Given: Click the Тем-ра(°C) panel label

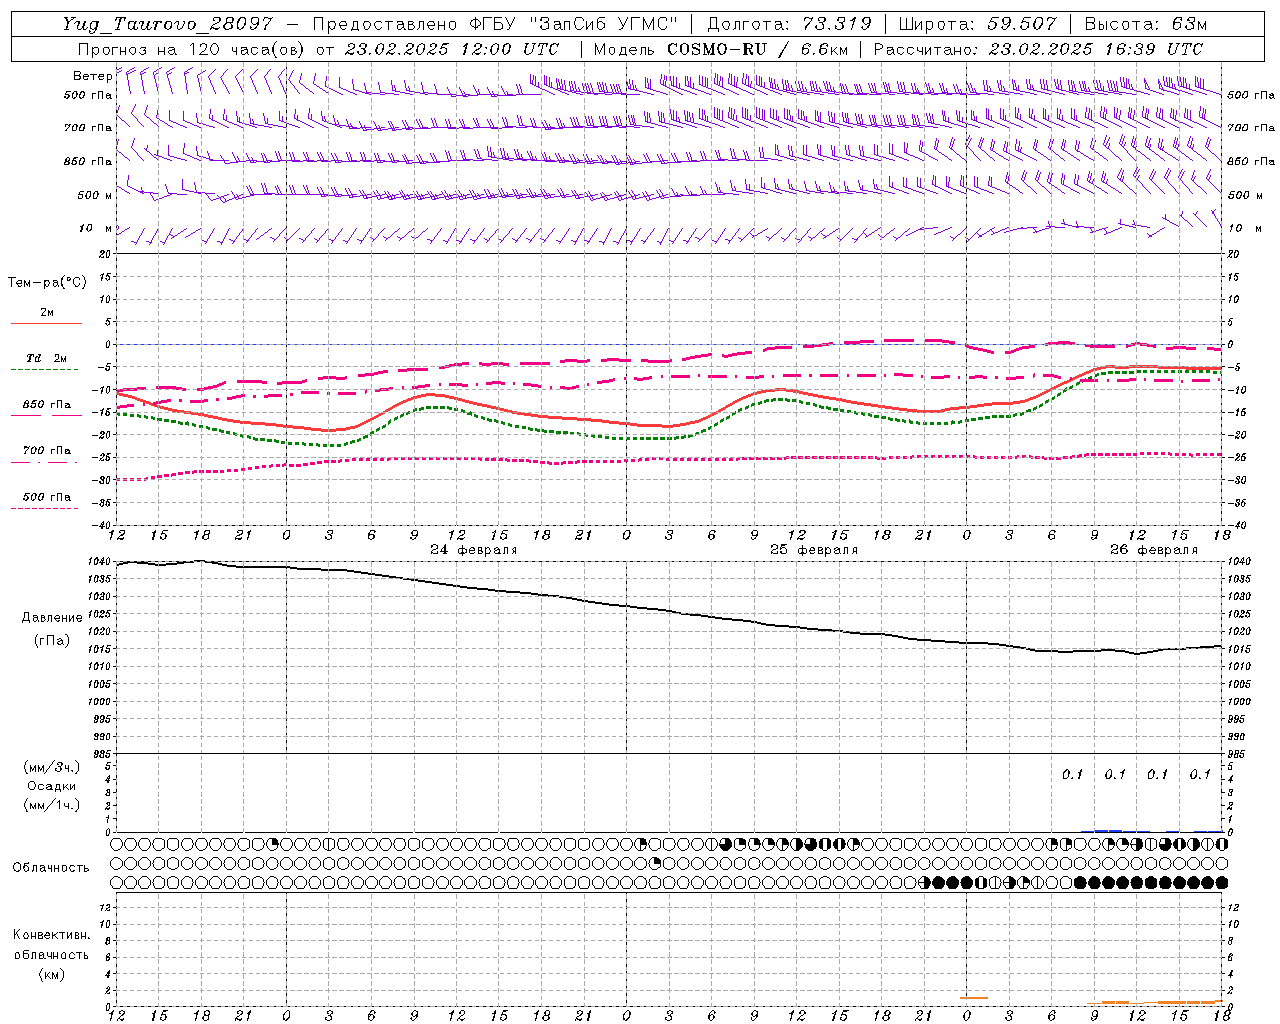Looking at the screenshot, I should (x=48, y=283).
